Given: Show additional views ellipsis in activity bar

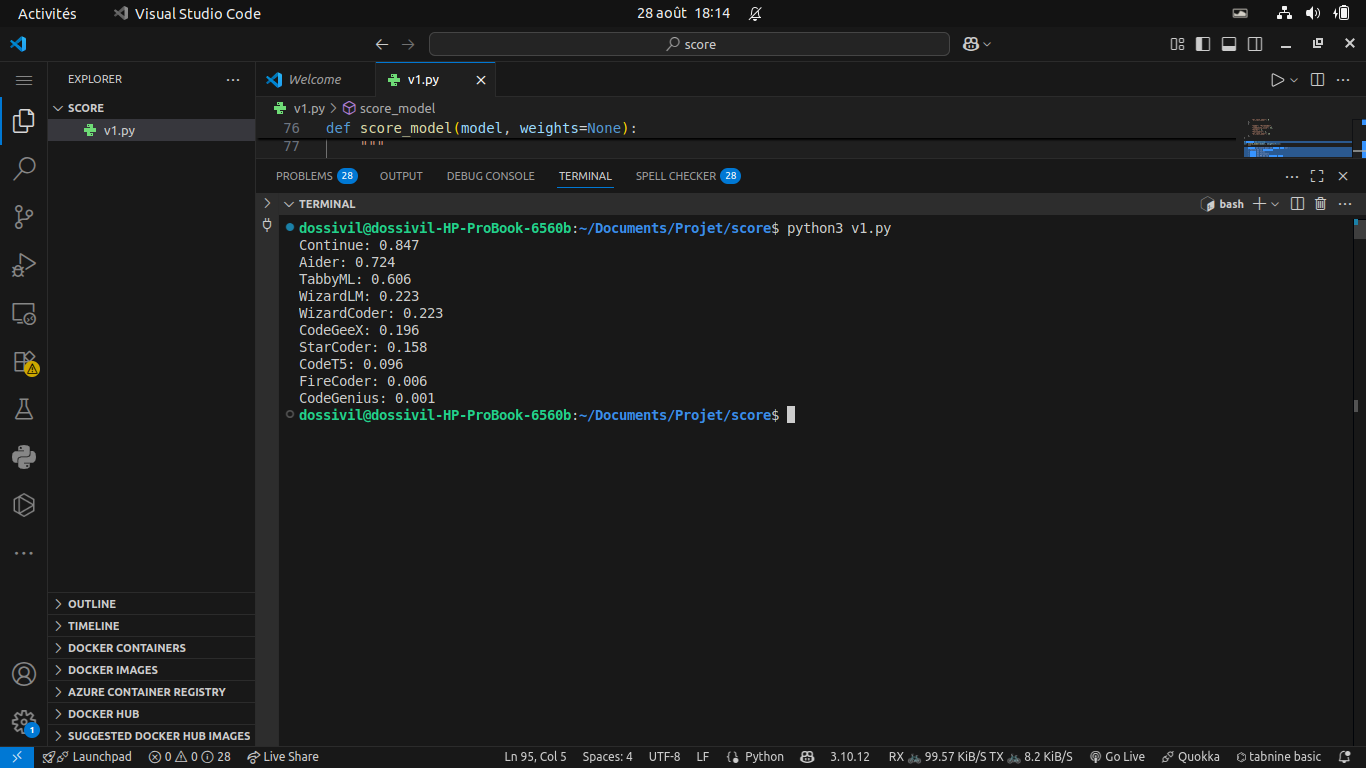Looking at the screenshot, I should click(x=24, y=553).
